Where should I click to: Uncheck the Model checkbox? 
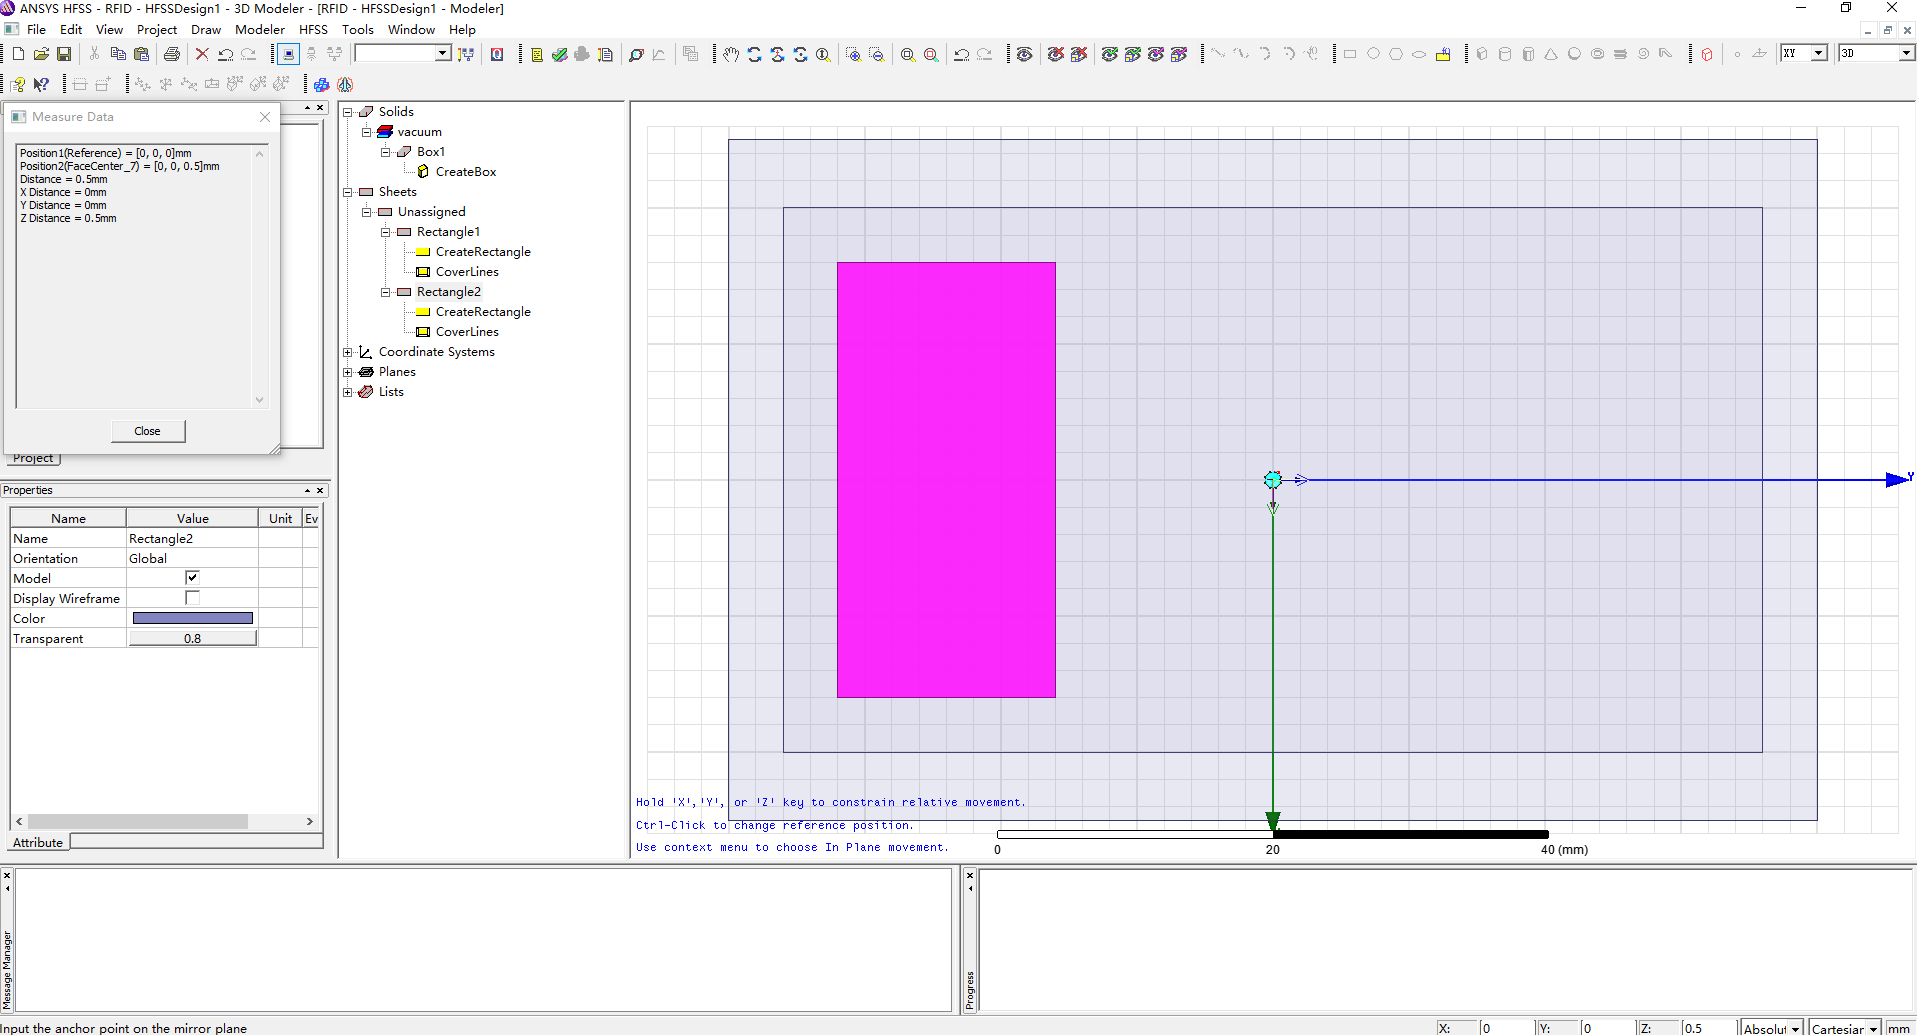[192, 578]
